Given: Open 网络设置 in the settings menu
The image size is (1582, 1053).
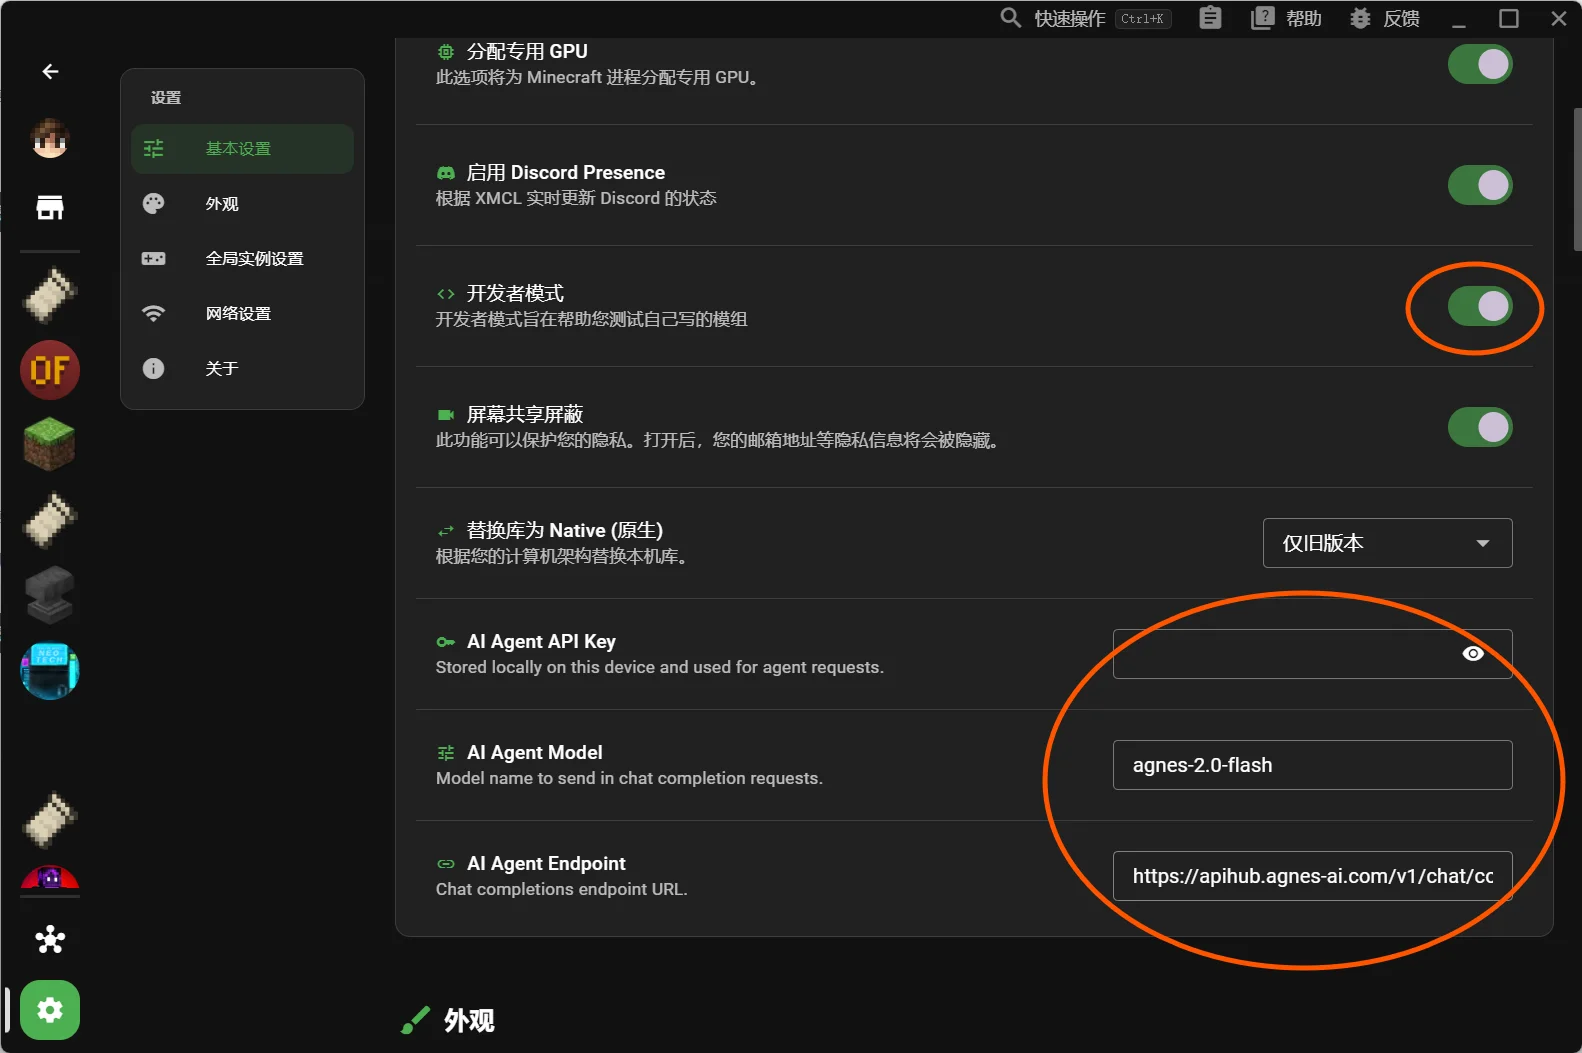Looking at the screenshot, I should pyautogui.click(x=242, y=314).
